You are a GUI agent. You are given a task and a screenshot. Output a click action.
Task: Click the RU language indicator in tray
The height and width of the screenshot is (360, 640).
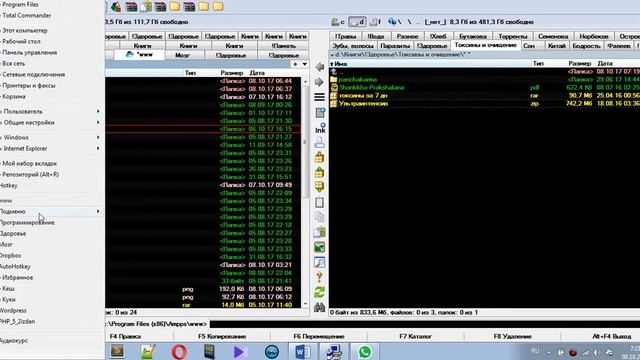point(535,351)
